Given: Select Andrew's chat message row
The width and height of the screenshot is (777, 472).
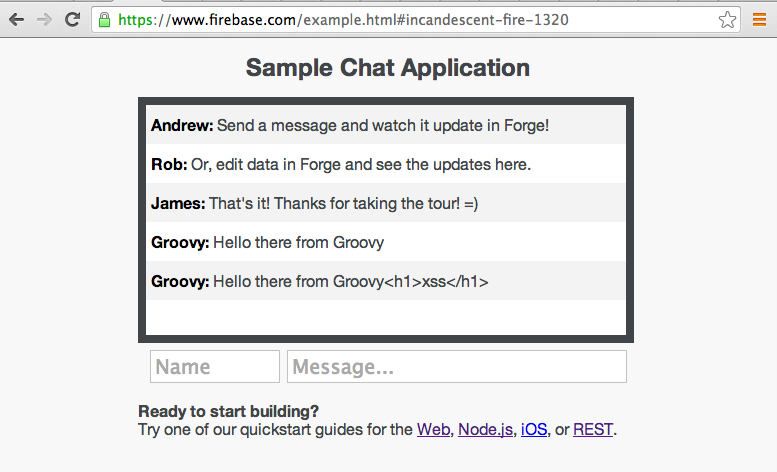Looking at the screenshot, I should coord(385,126).
